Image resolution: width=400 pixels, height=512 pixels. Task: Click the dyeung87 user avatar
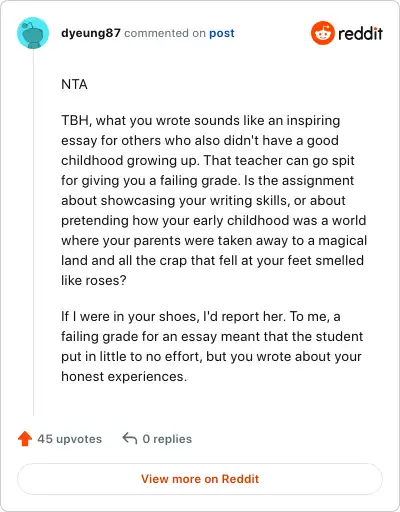click(x=33, y=33)
